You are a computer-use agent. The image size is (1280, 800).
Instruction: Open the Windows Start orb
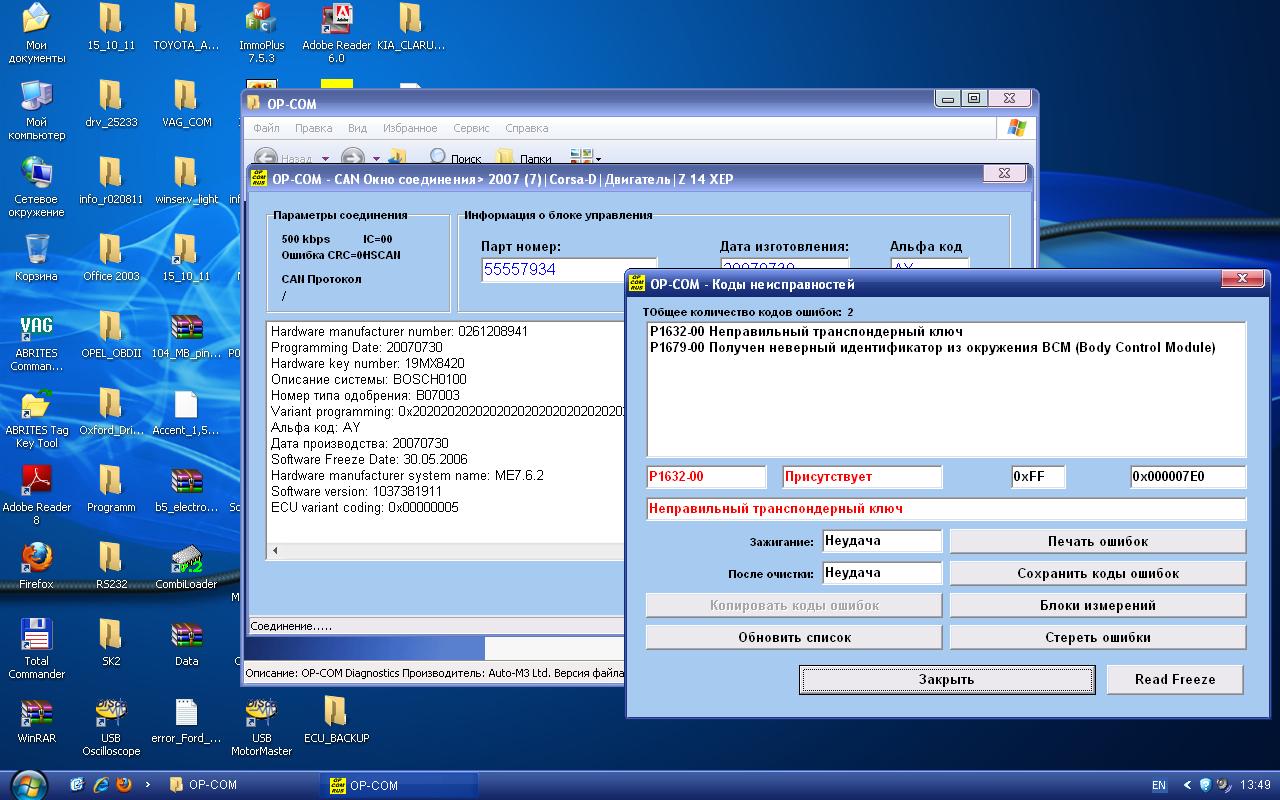(x=27, y=784)
